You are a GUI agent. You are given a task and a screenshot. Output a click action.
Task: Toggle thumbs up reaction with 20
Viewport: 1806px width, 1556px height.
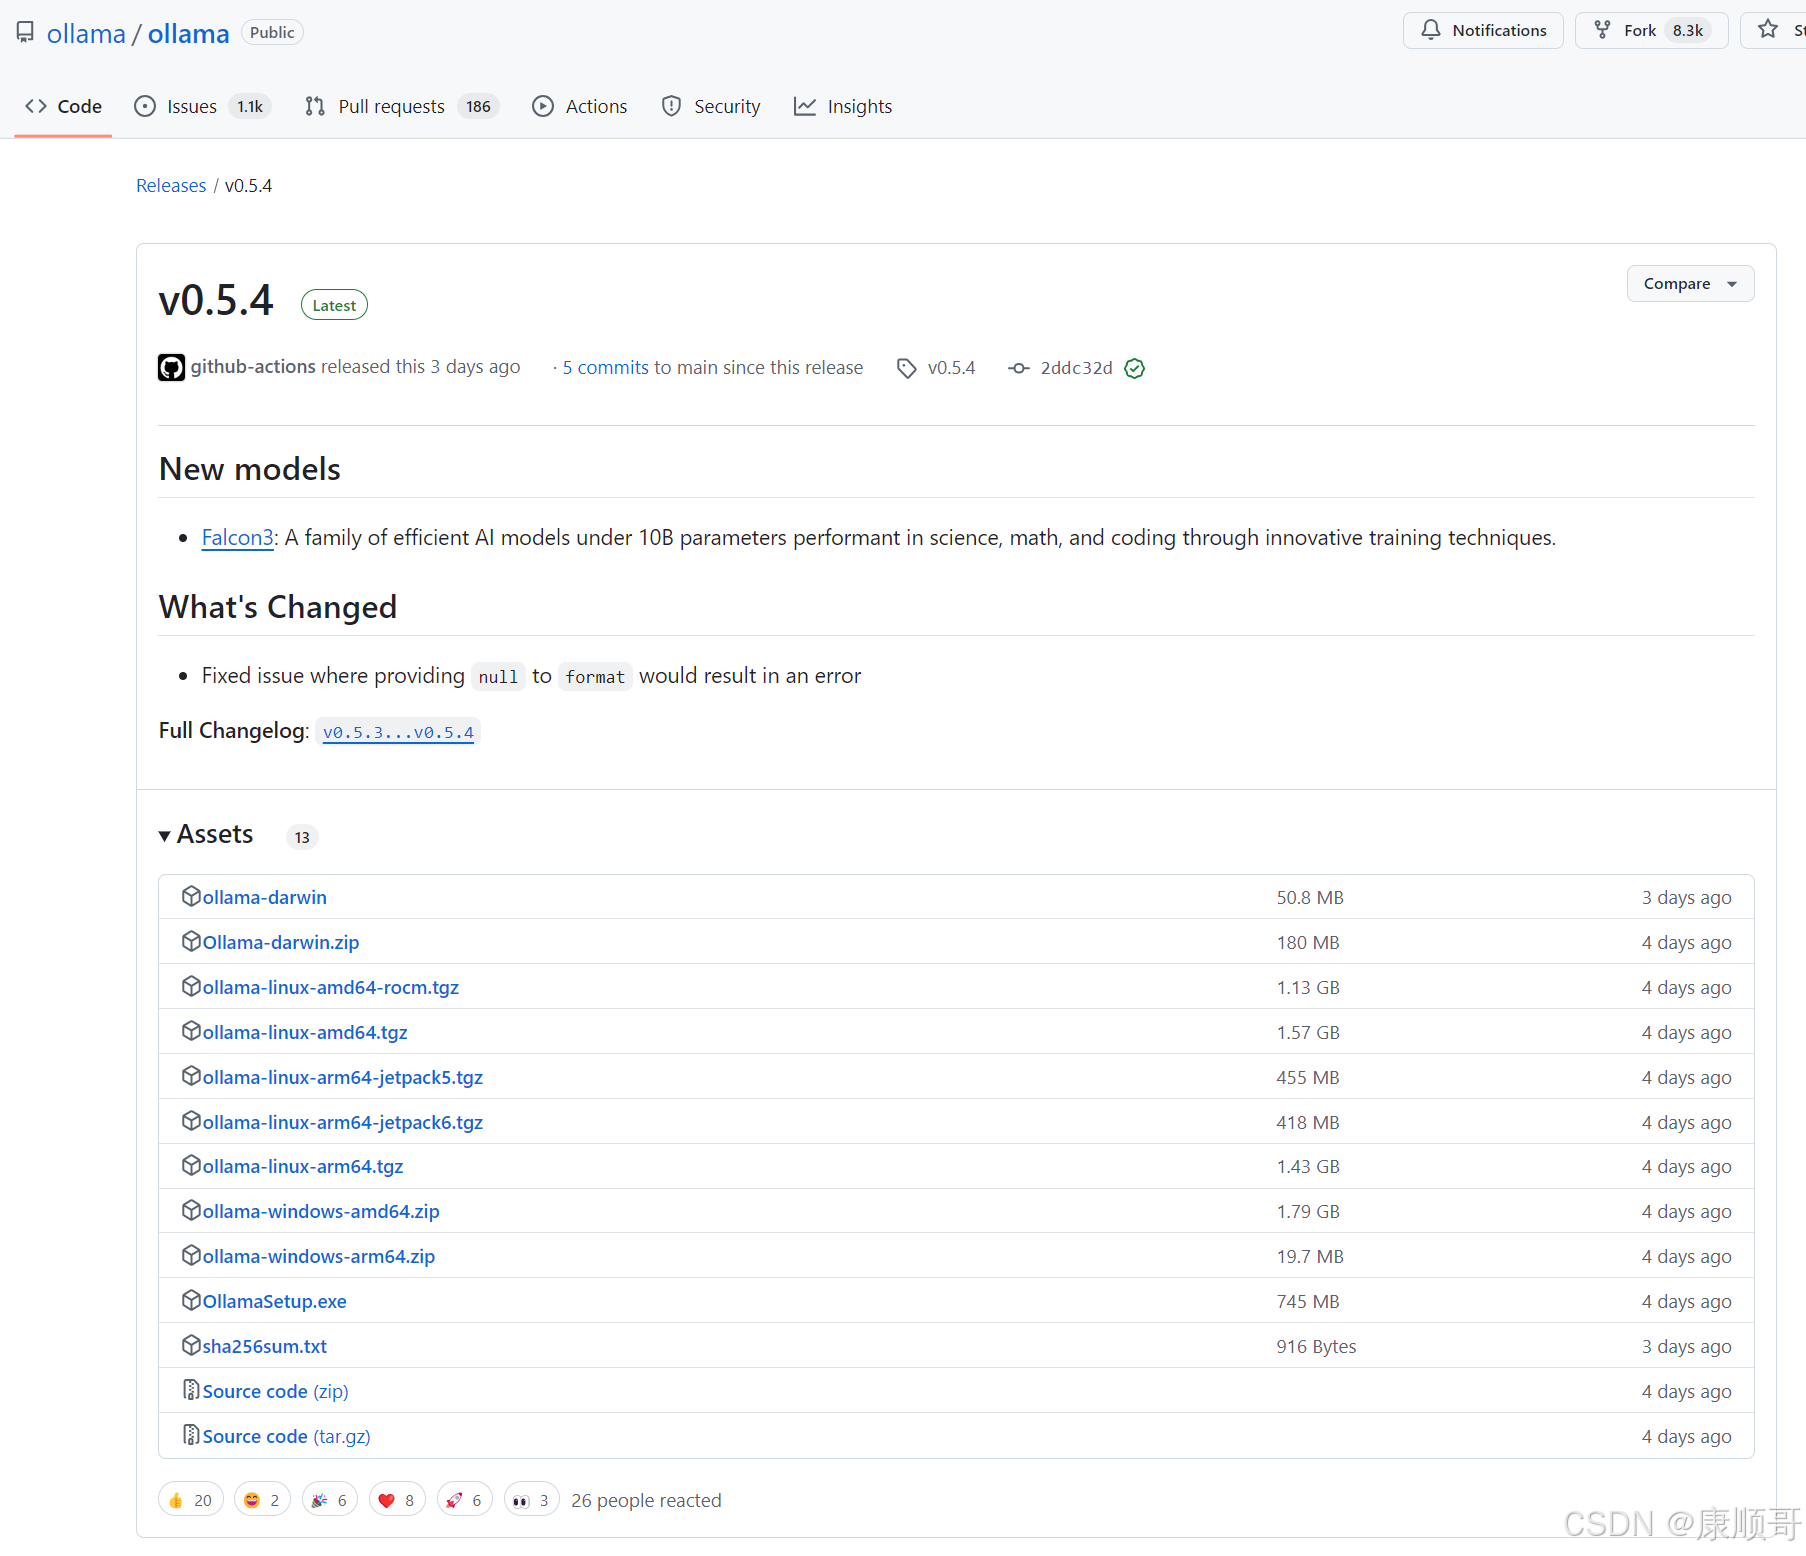point(190,1500)
